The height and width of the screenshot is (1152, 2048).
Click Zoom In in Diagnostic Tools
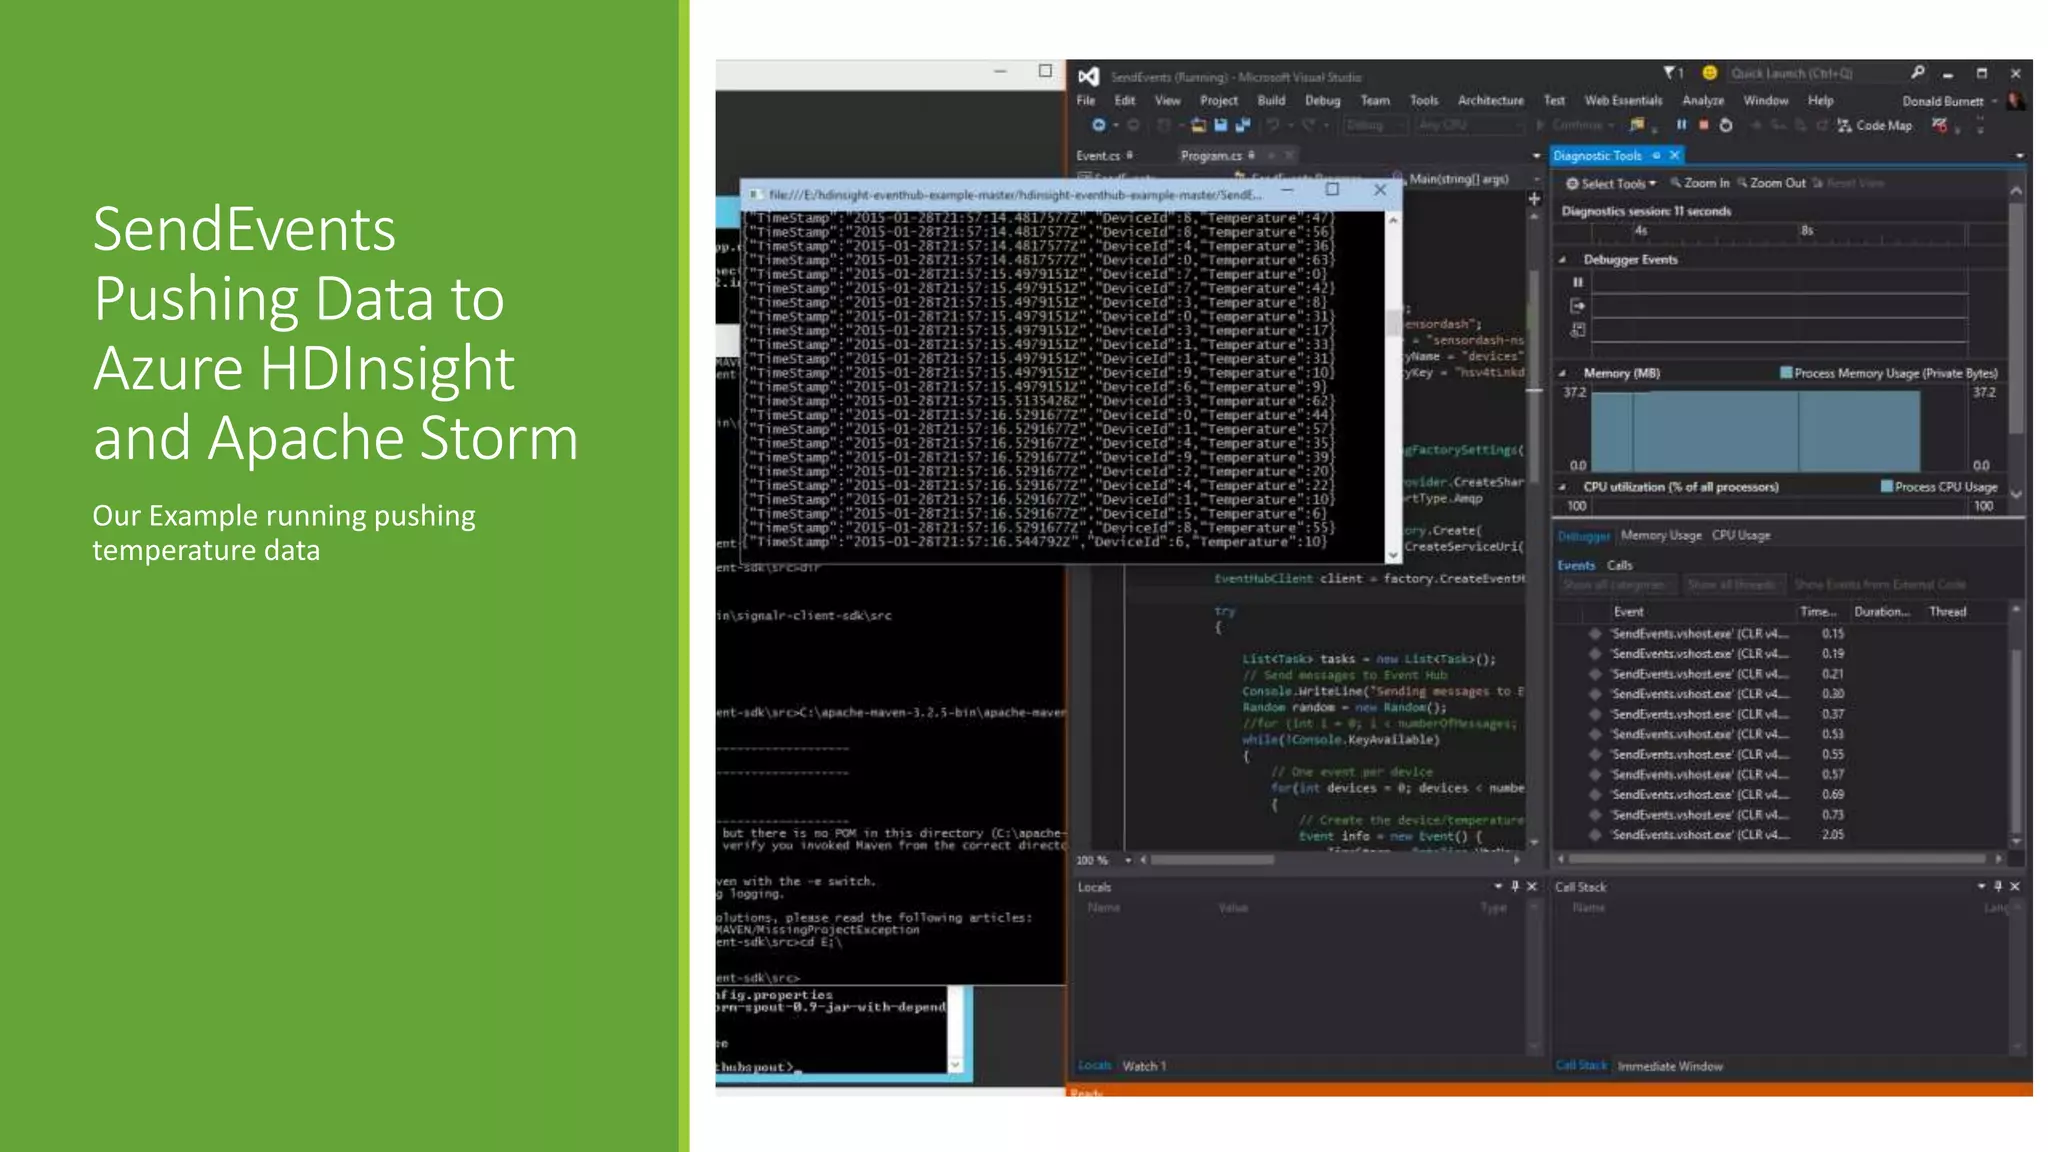(x=1699, y=183)
